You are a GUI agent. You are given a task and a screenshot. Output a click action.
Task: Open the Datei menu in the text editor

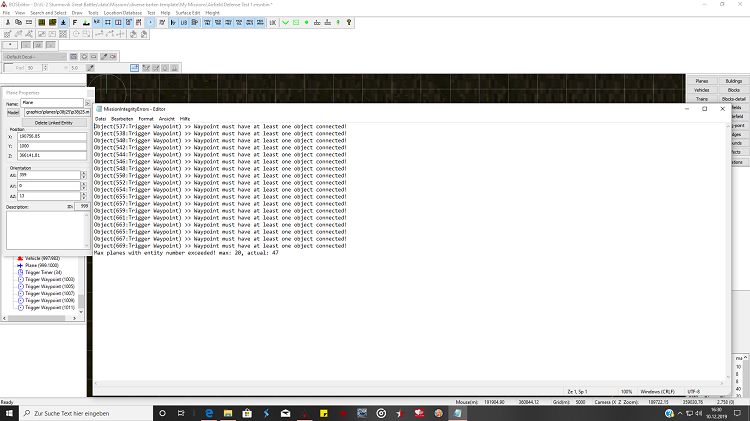pyautogui.click(x=100, y=119)
